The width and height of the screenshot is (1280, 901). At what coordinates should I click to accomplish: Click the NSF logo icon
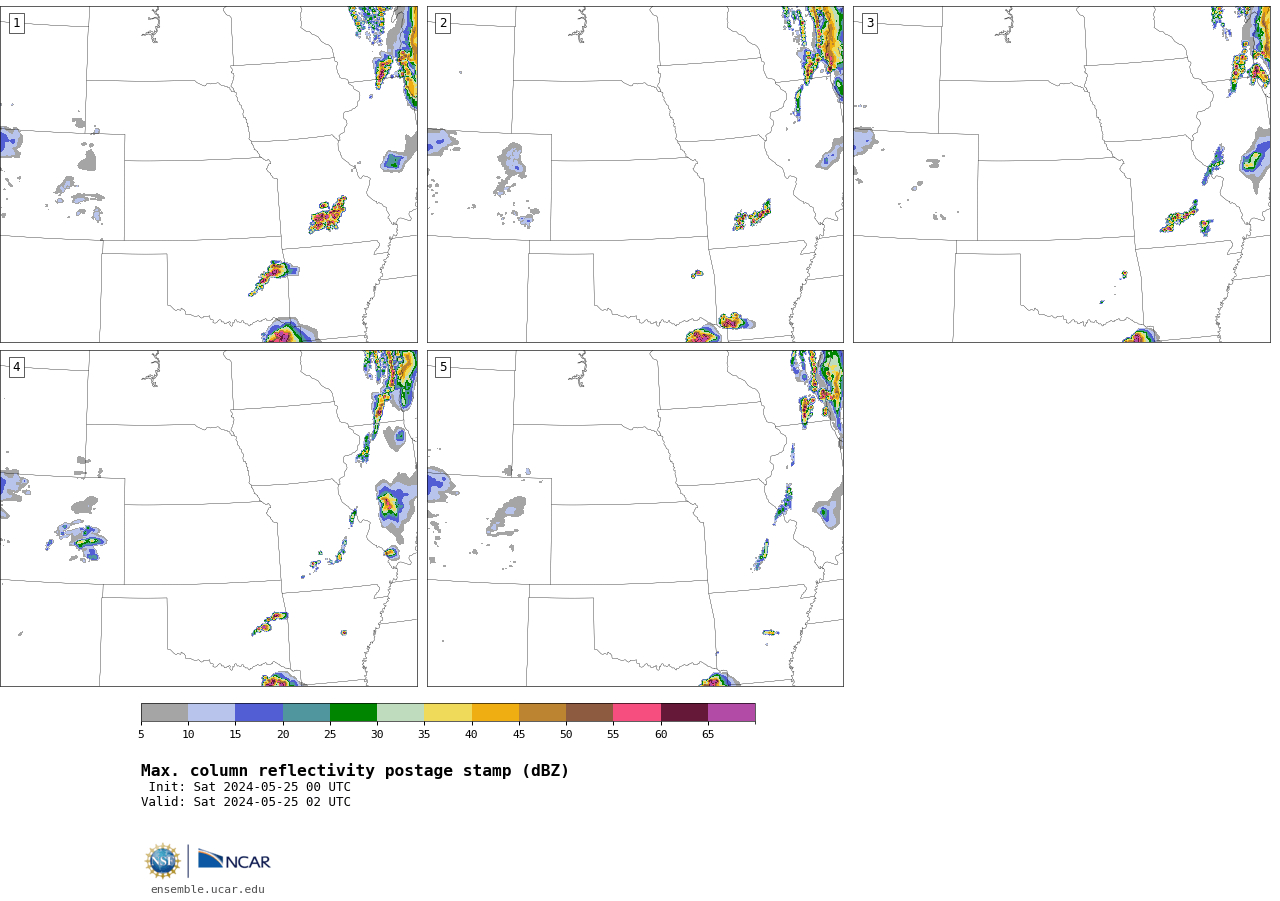(x=163, y=861)
